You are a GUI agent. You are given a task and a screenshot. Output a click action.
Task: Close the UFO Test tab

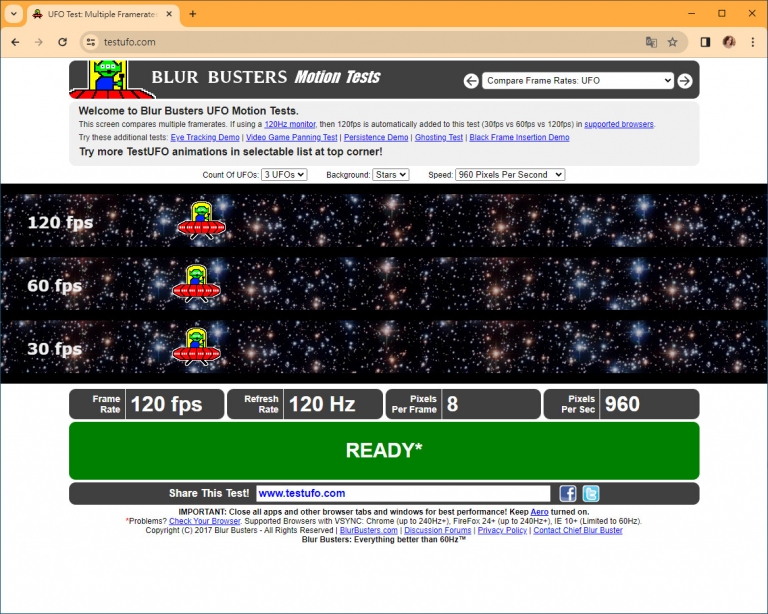pyautogui.click(x=169, y=14)
